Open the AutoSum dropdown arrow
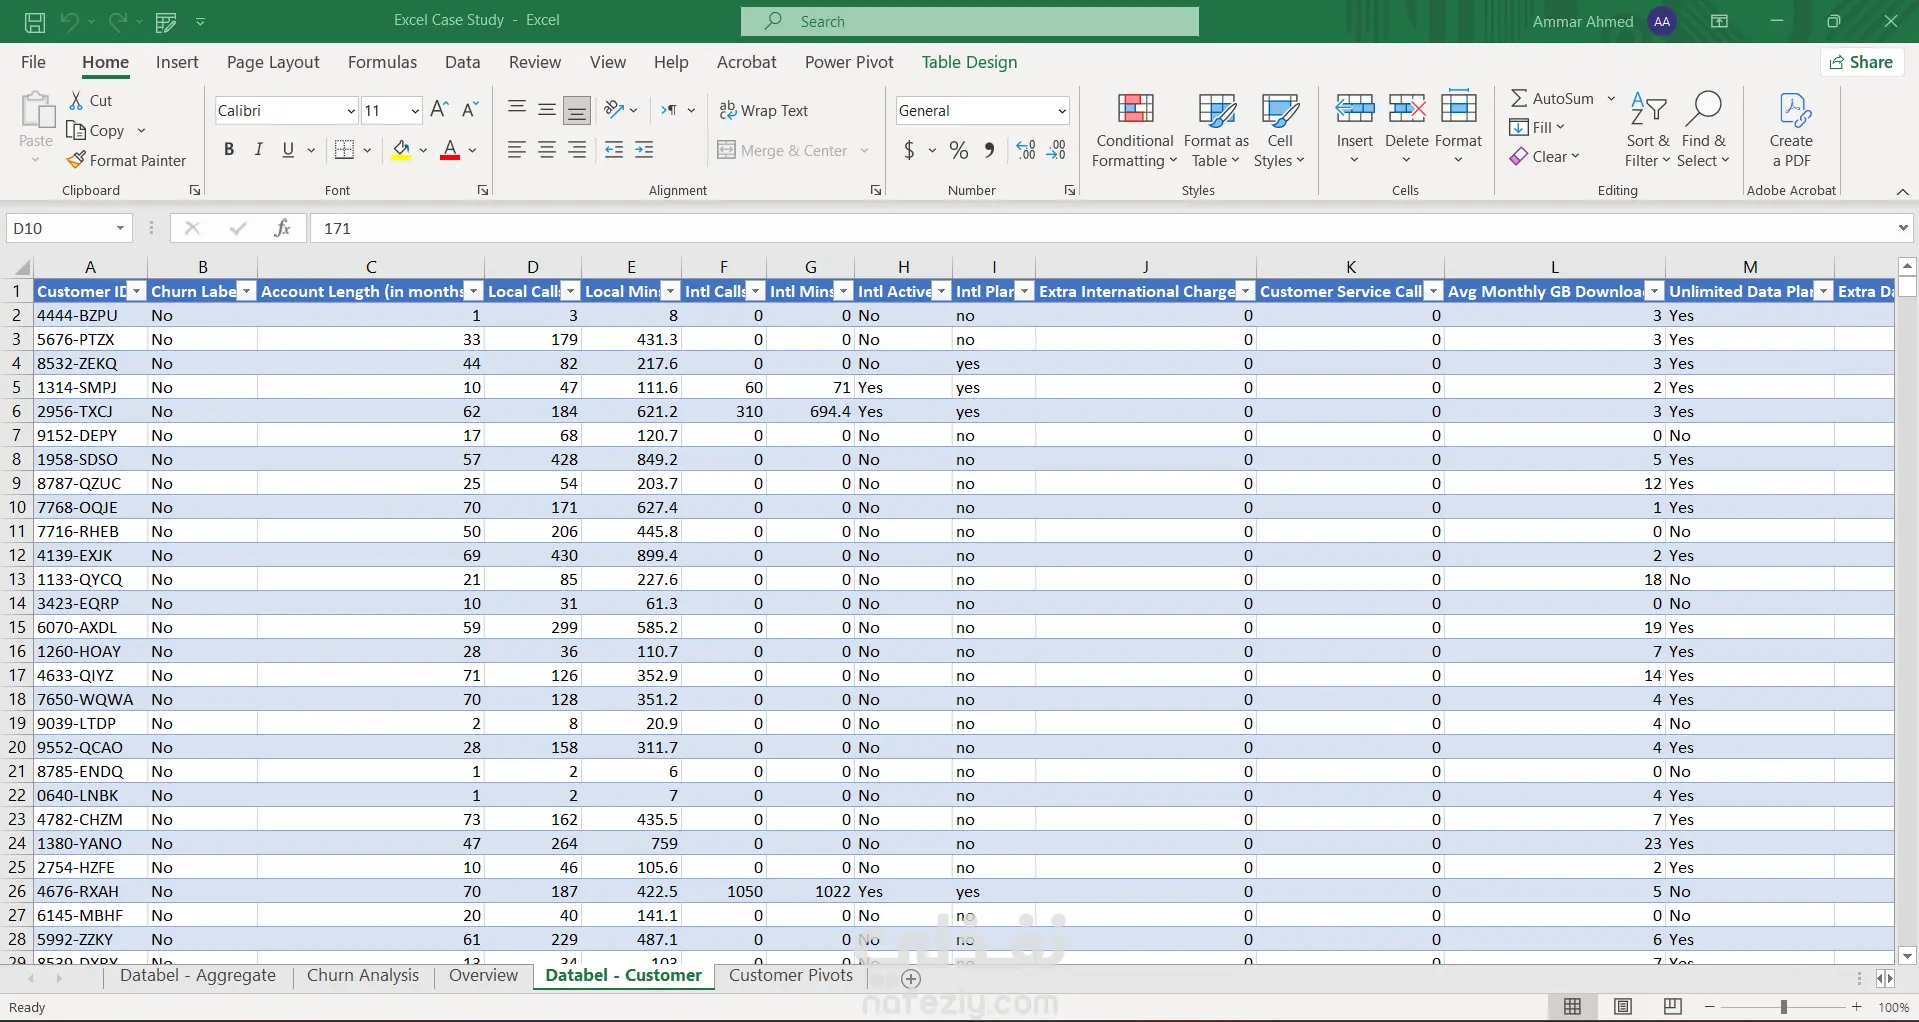 1611,98
